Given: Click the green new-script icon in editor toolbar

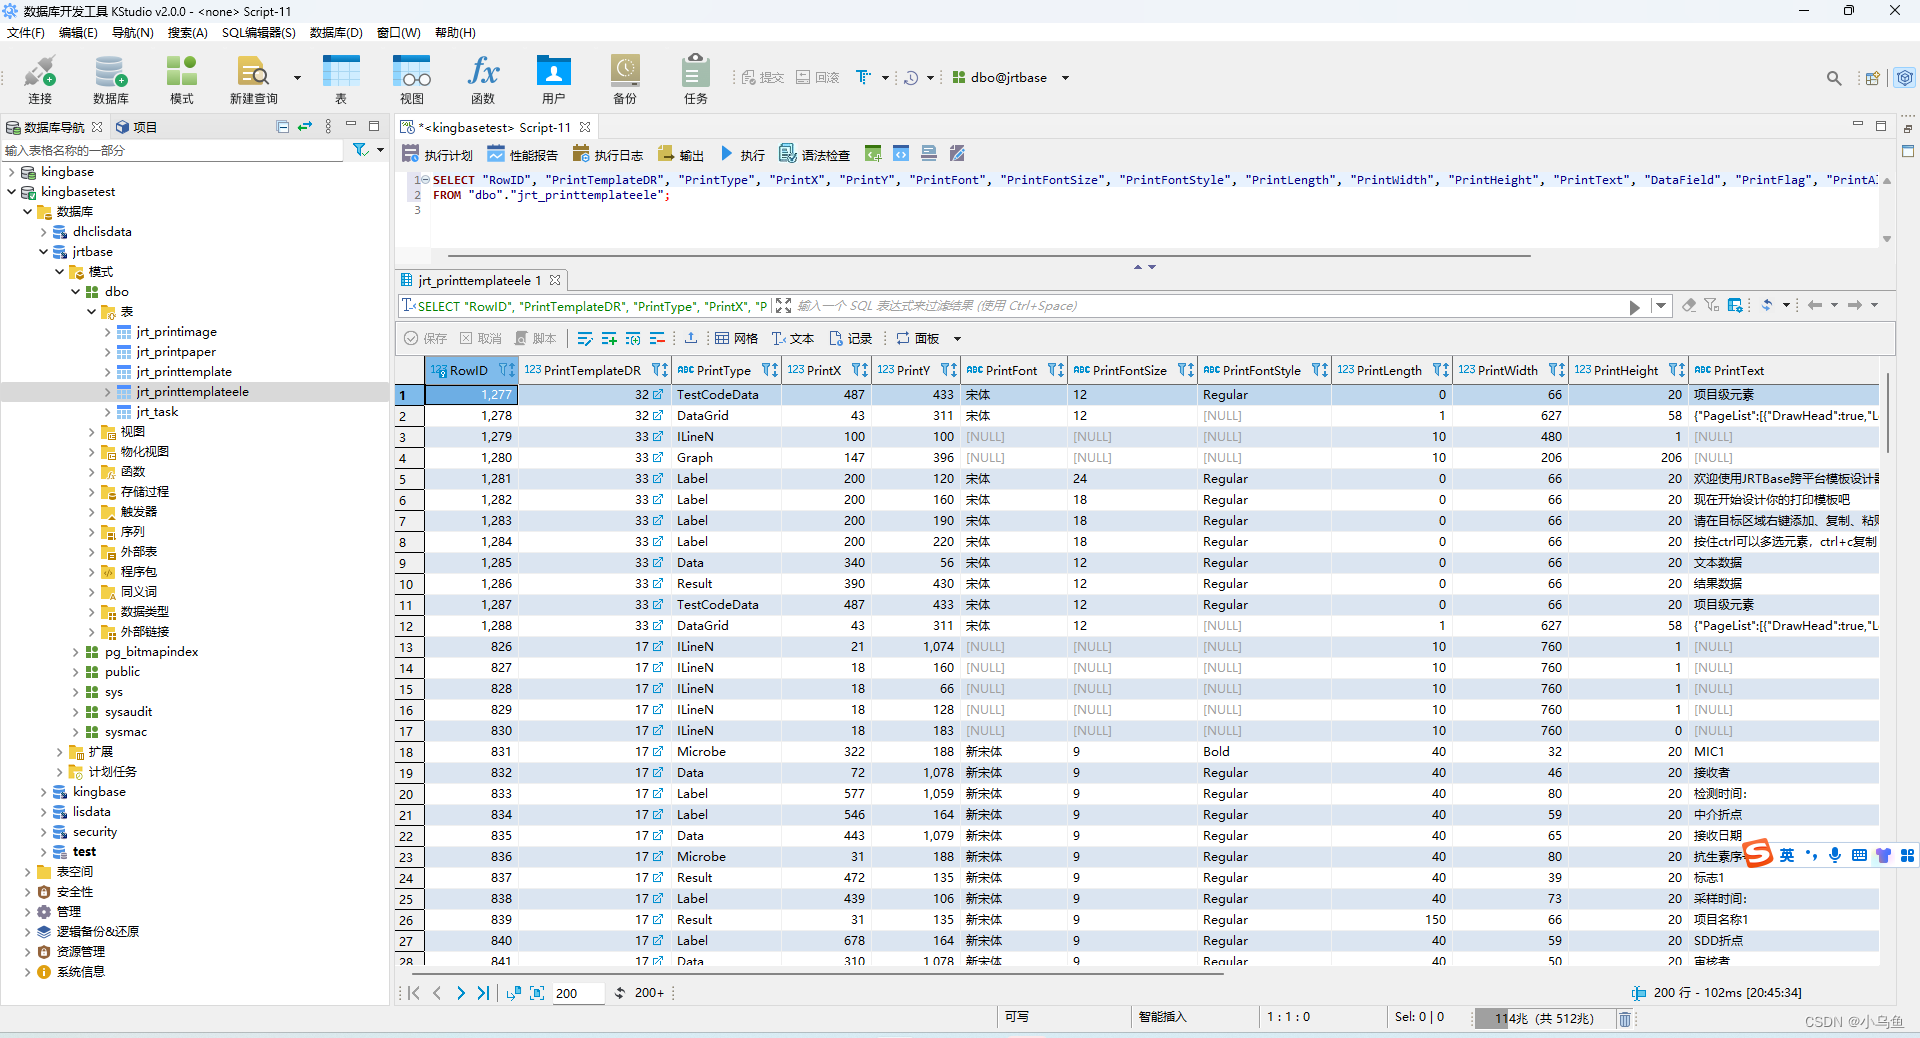Looking at the screenshot, I should tap(873, 154).
